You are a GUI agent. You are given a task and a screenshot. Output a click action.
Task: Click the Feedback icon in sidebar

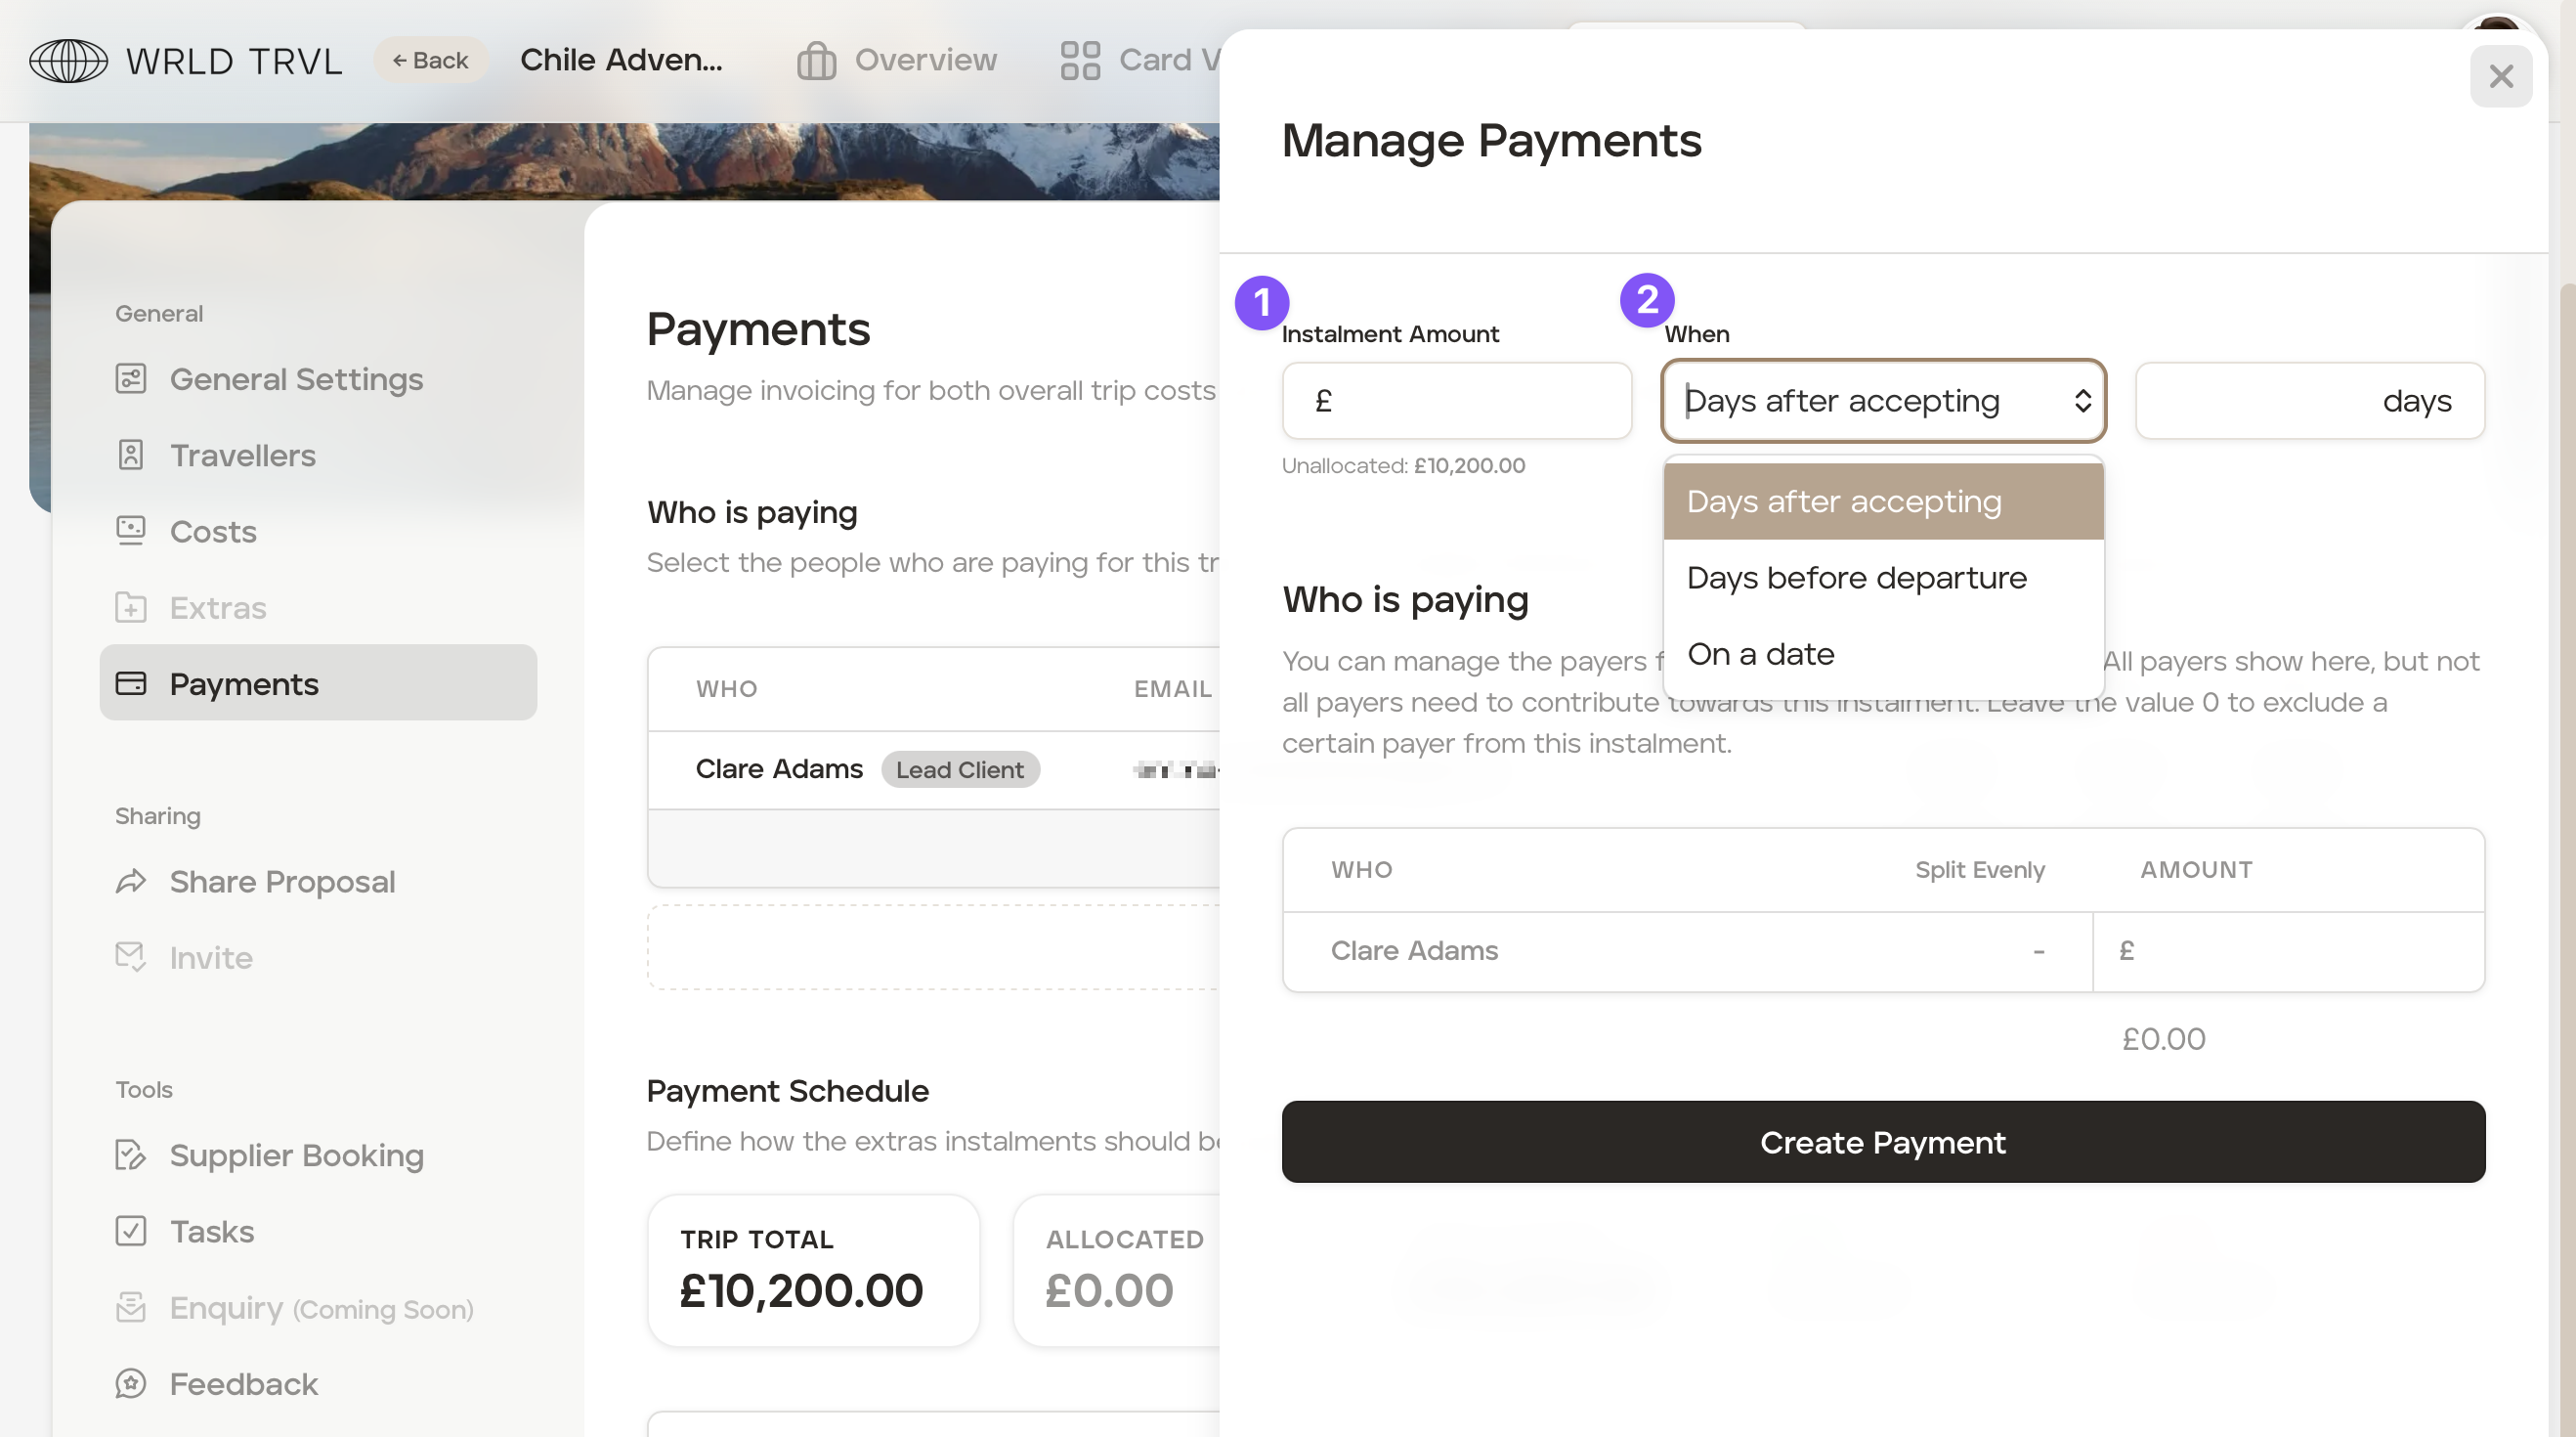pyautogui.click(x=131, y=1384)
